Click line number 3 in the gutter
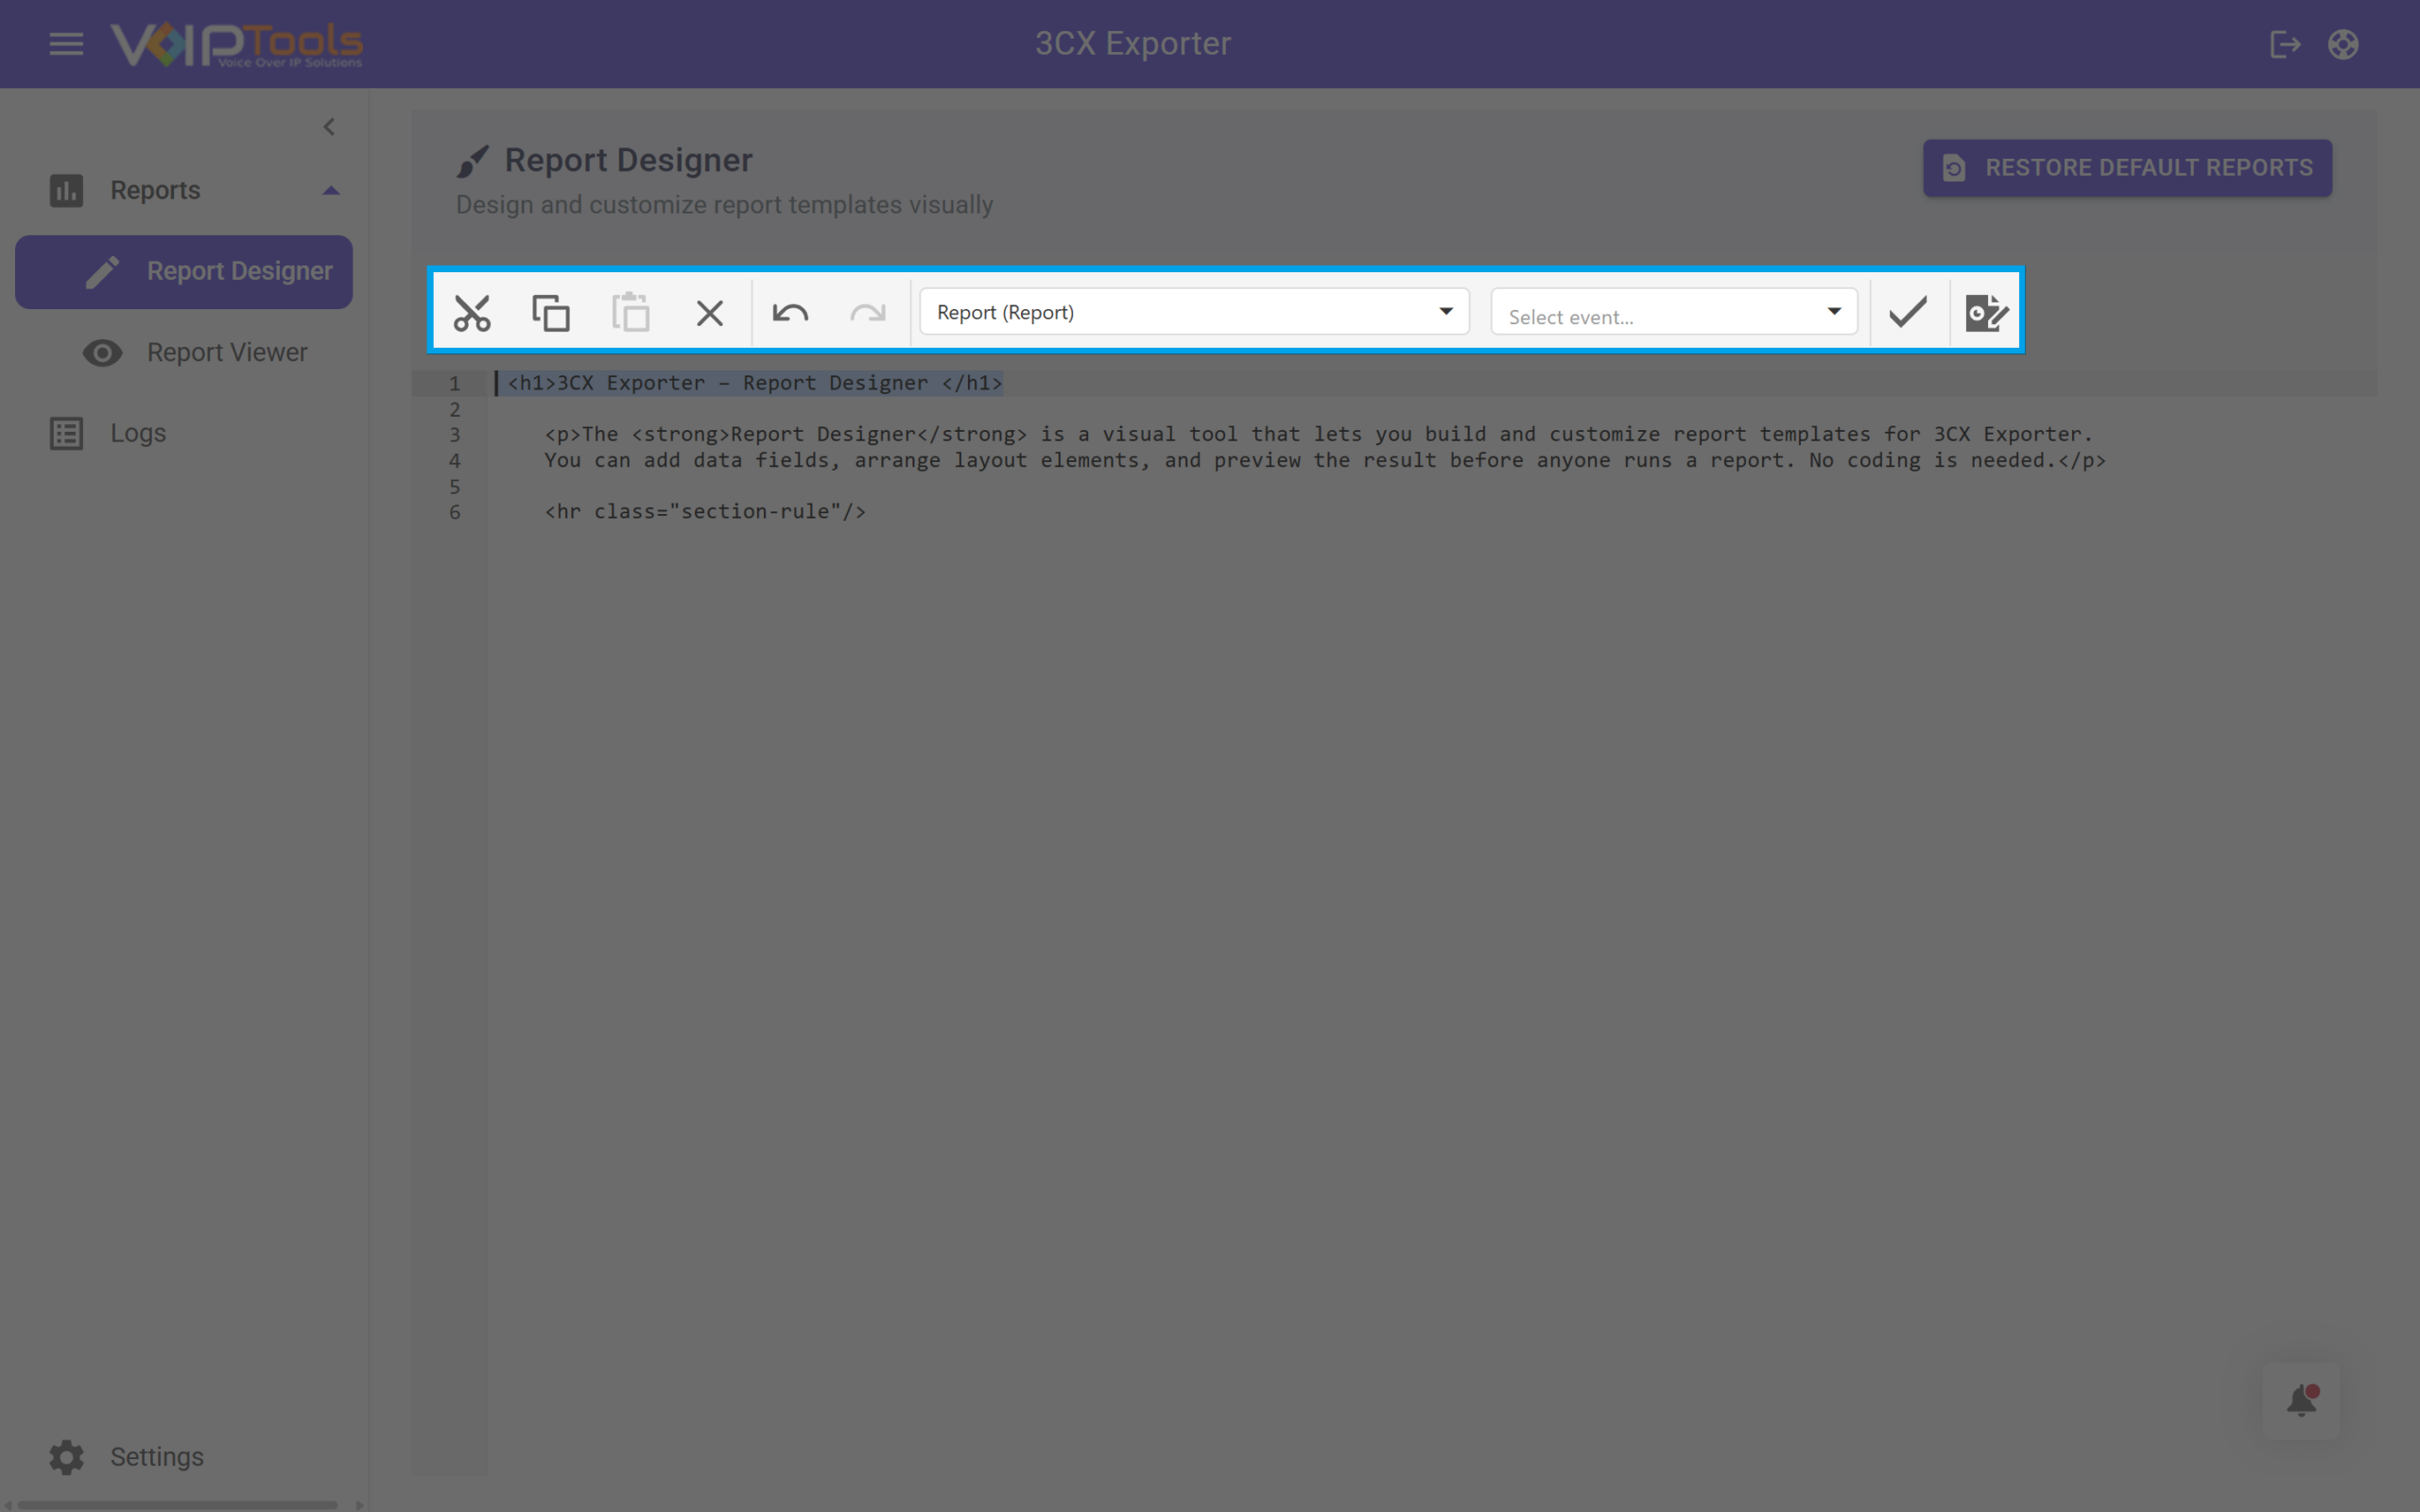This screenshot has height=1512, width=2420. pos(455,435)
